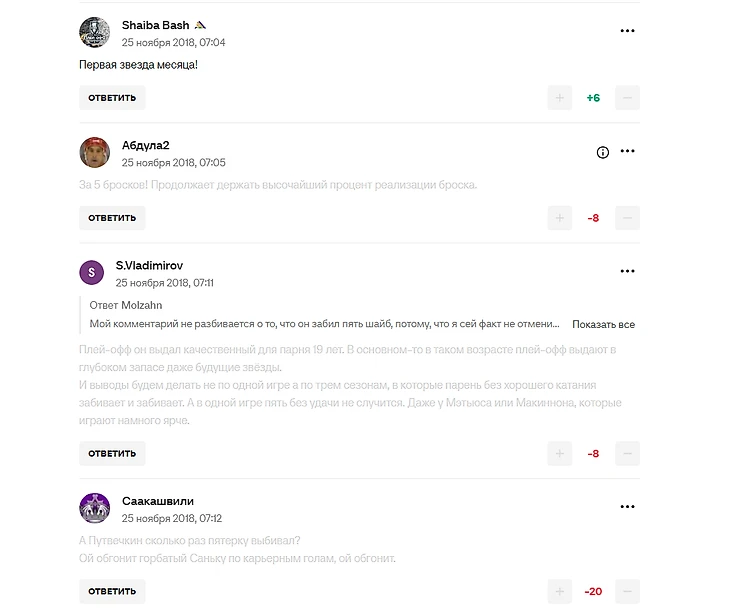Viewport: 730px width, 616px height.
Task: Reply to Shaiba Bash via Ответить
Action: [112, 98]
